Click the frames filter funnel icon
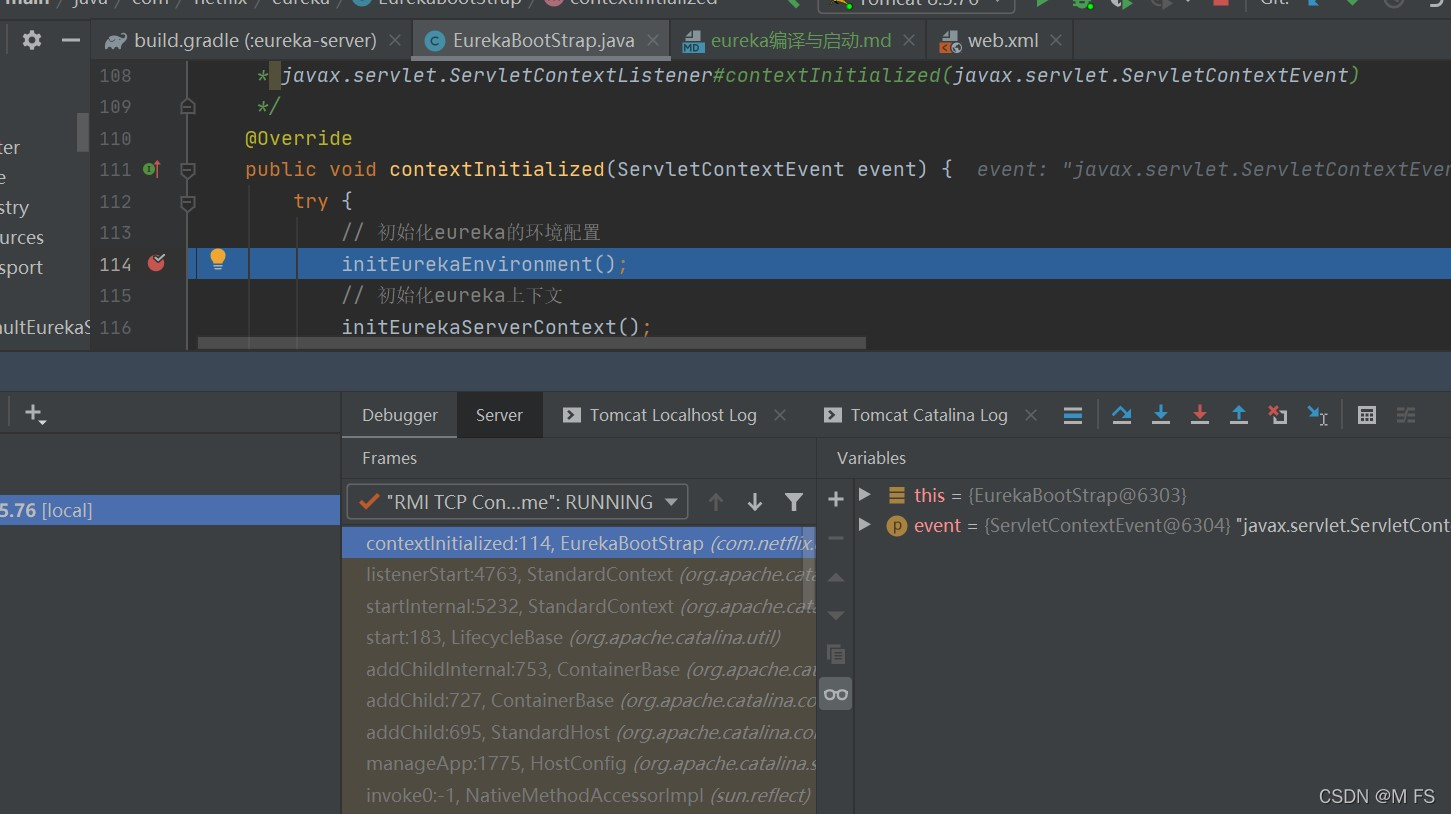1451x814 pixels. click(x=794, y=502)
